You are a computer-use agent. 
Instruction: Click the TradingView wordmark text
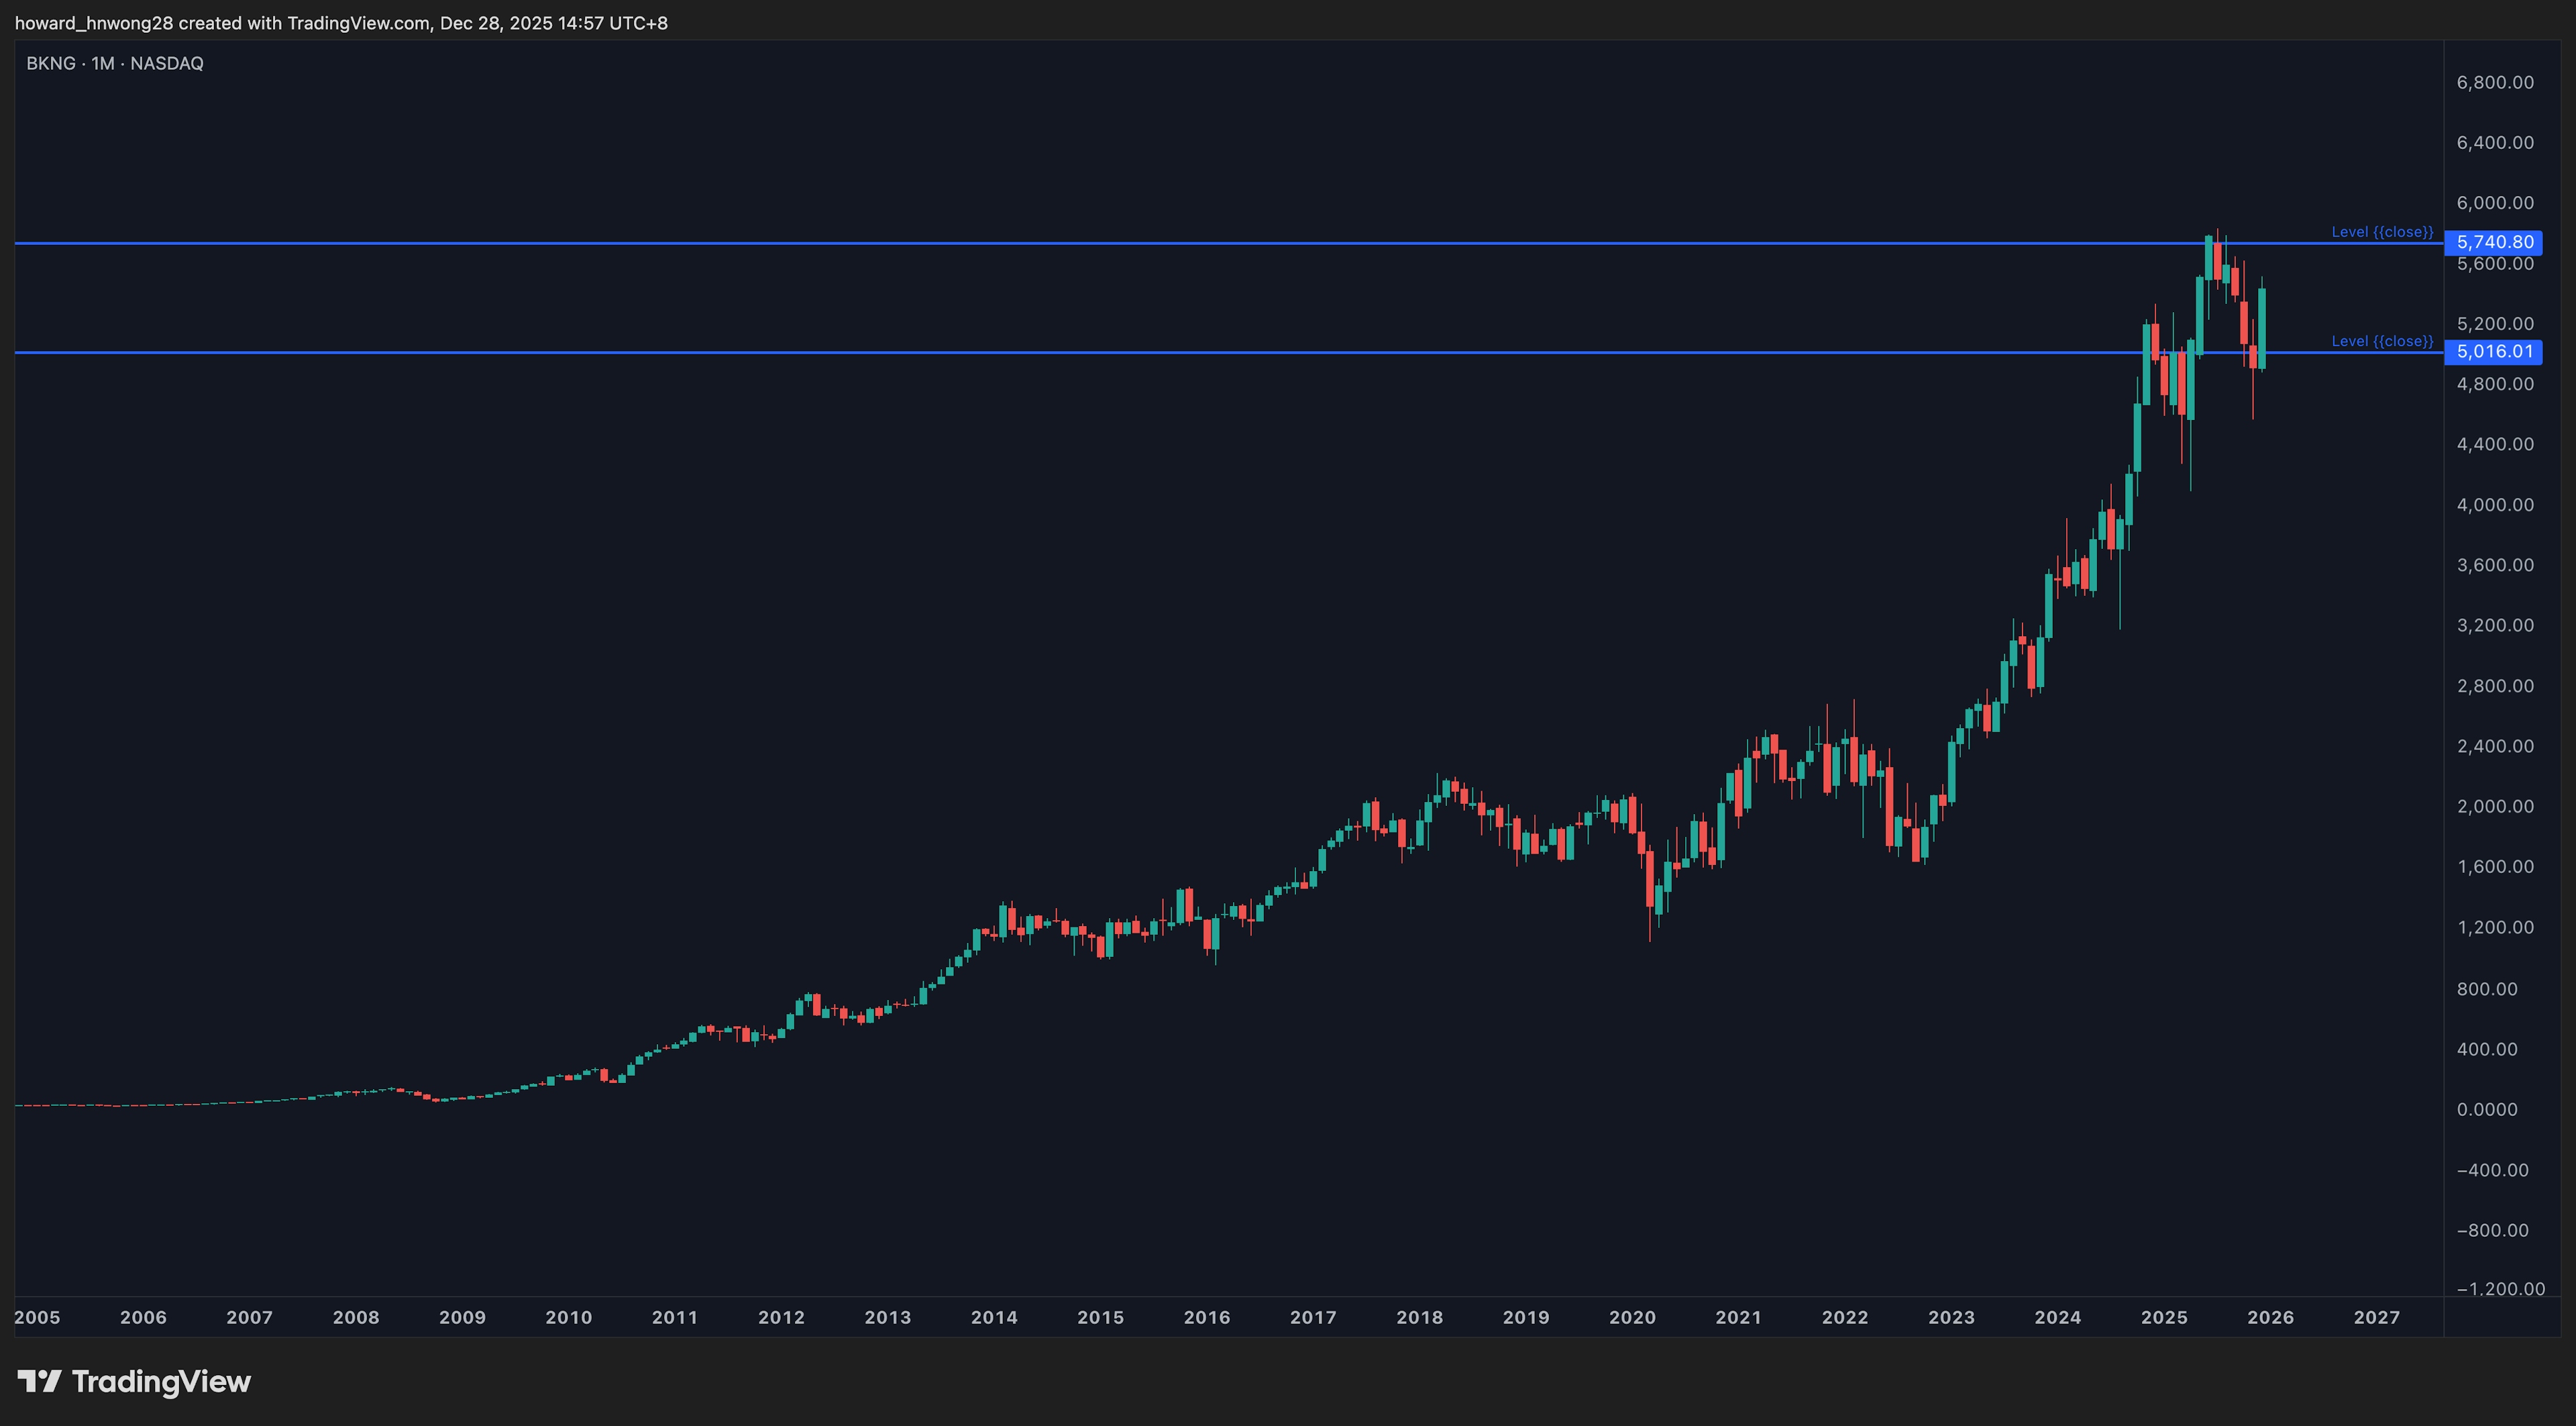(x=161, y=1381)
